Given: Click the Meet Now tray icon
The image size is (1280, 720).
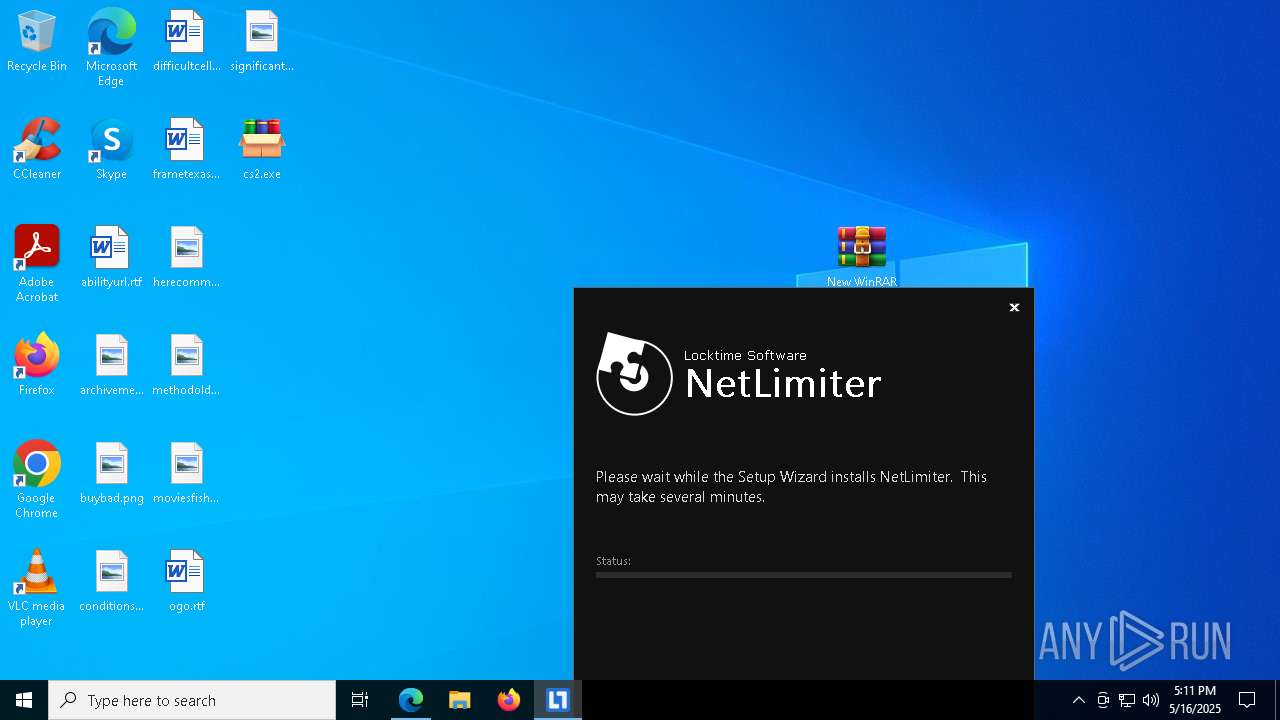Looking at the screenshot, I should click(x=1103, y=700).
